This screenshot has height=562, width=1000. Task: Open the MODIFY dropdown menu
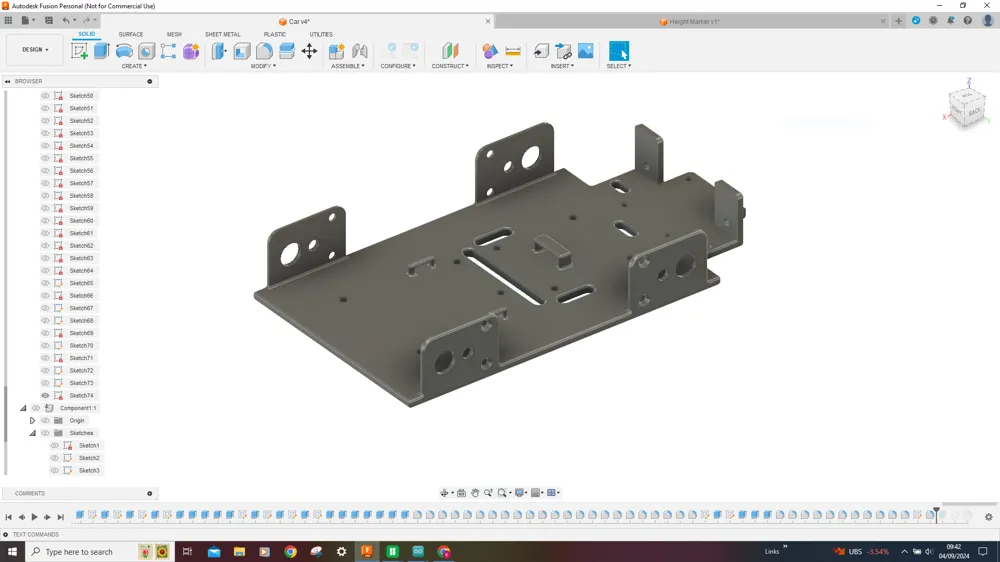(x=263, y=66)
